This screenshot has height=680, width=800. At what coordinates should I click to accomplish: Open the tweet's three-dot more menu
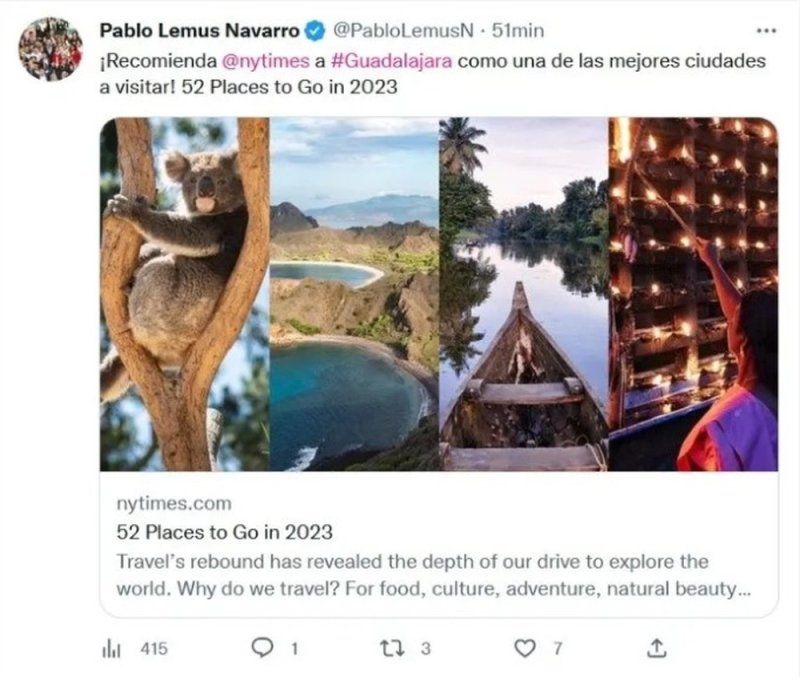765,33
